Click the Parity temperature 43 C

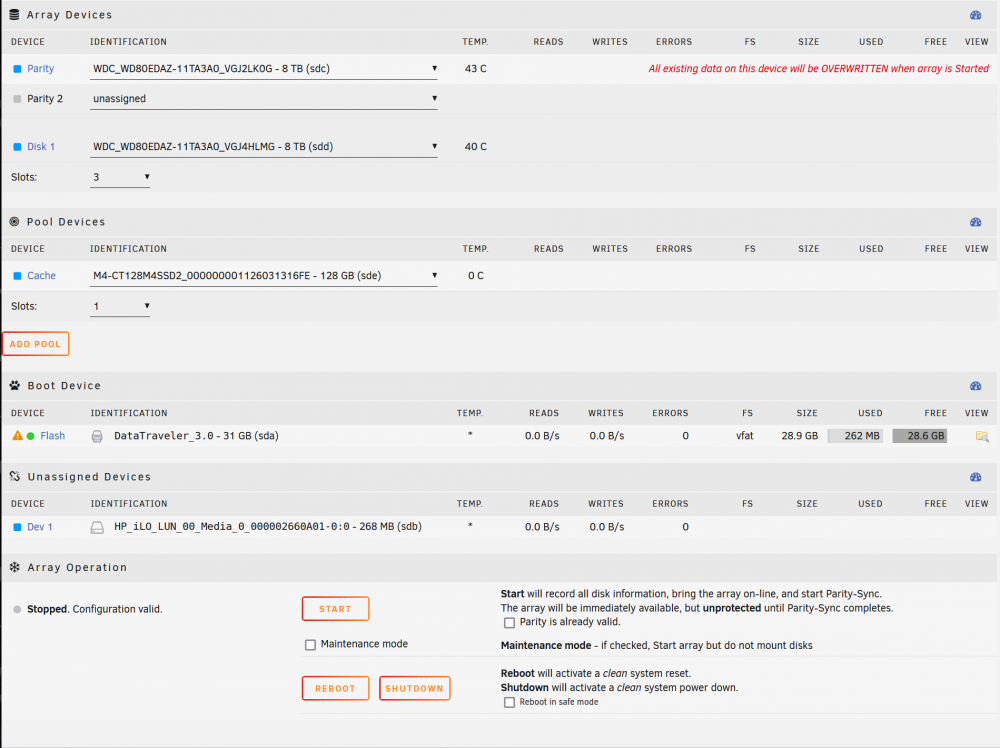(x=475, y=69)
